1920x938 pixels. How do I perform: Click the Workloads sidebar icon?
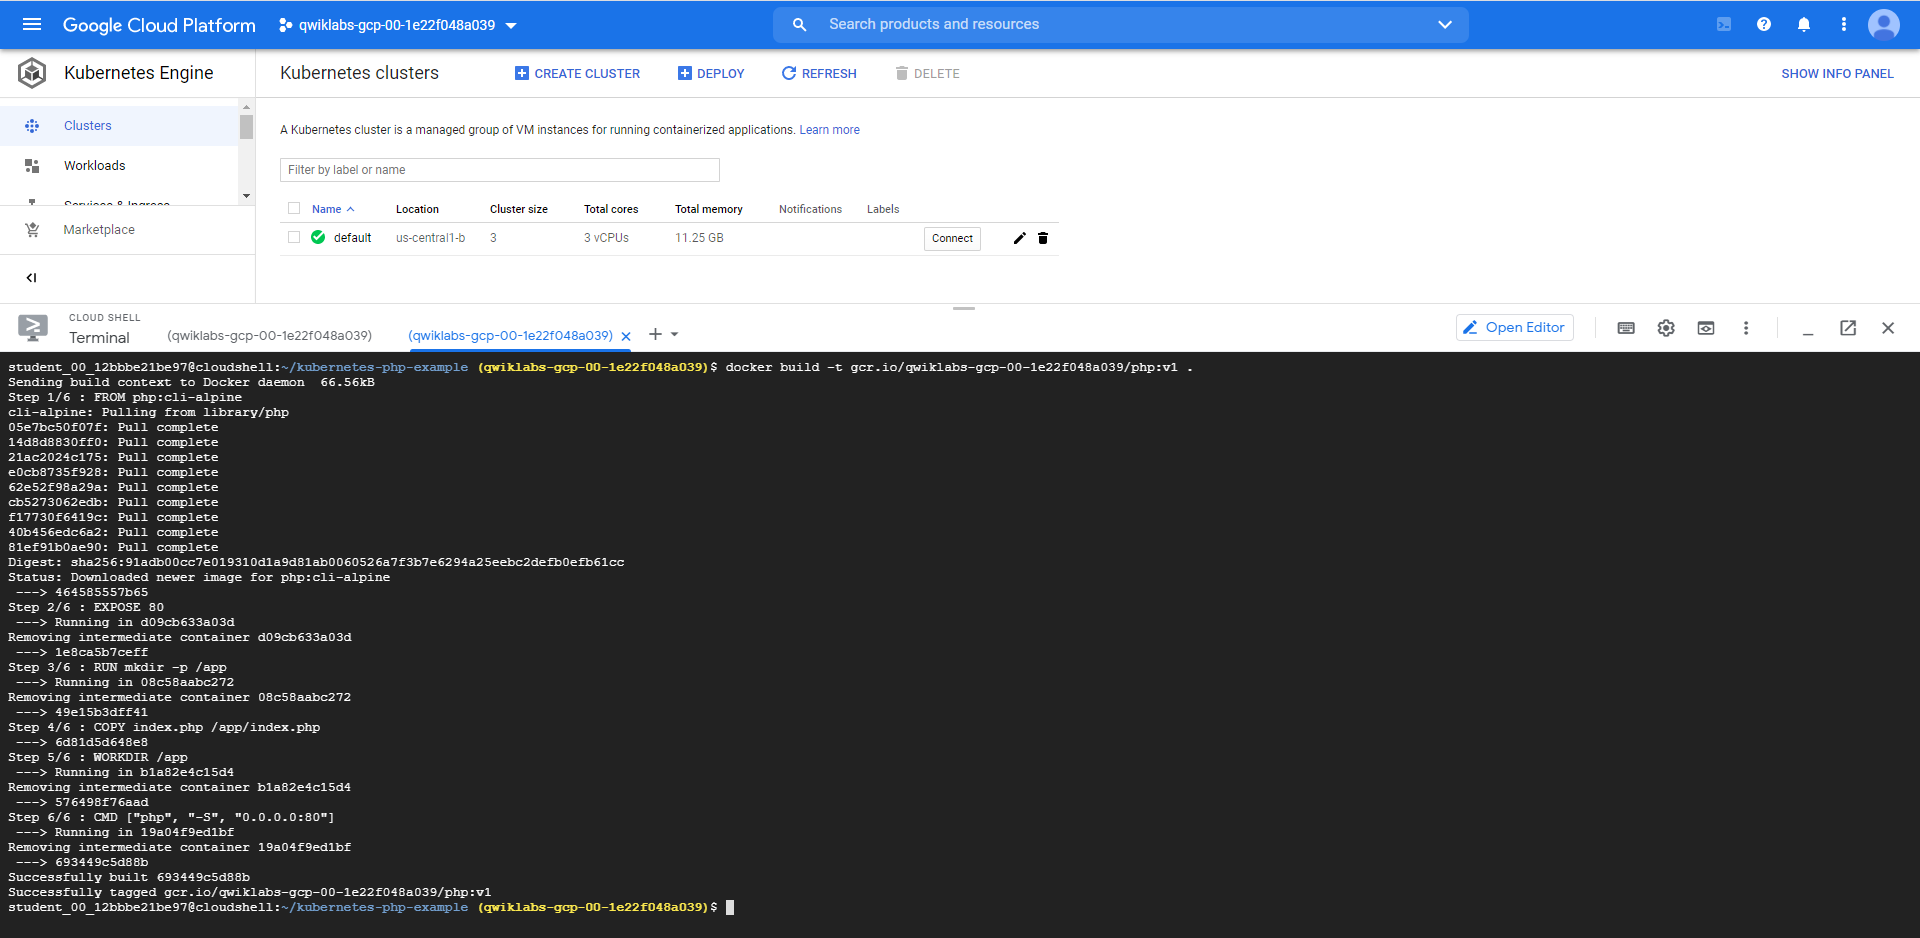(x=32, y=166)
